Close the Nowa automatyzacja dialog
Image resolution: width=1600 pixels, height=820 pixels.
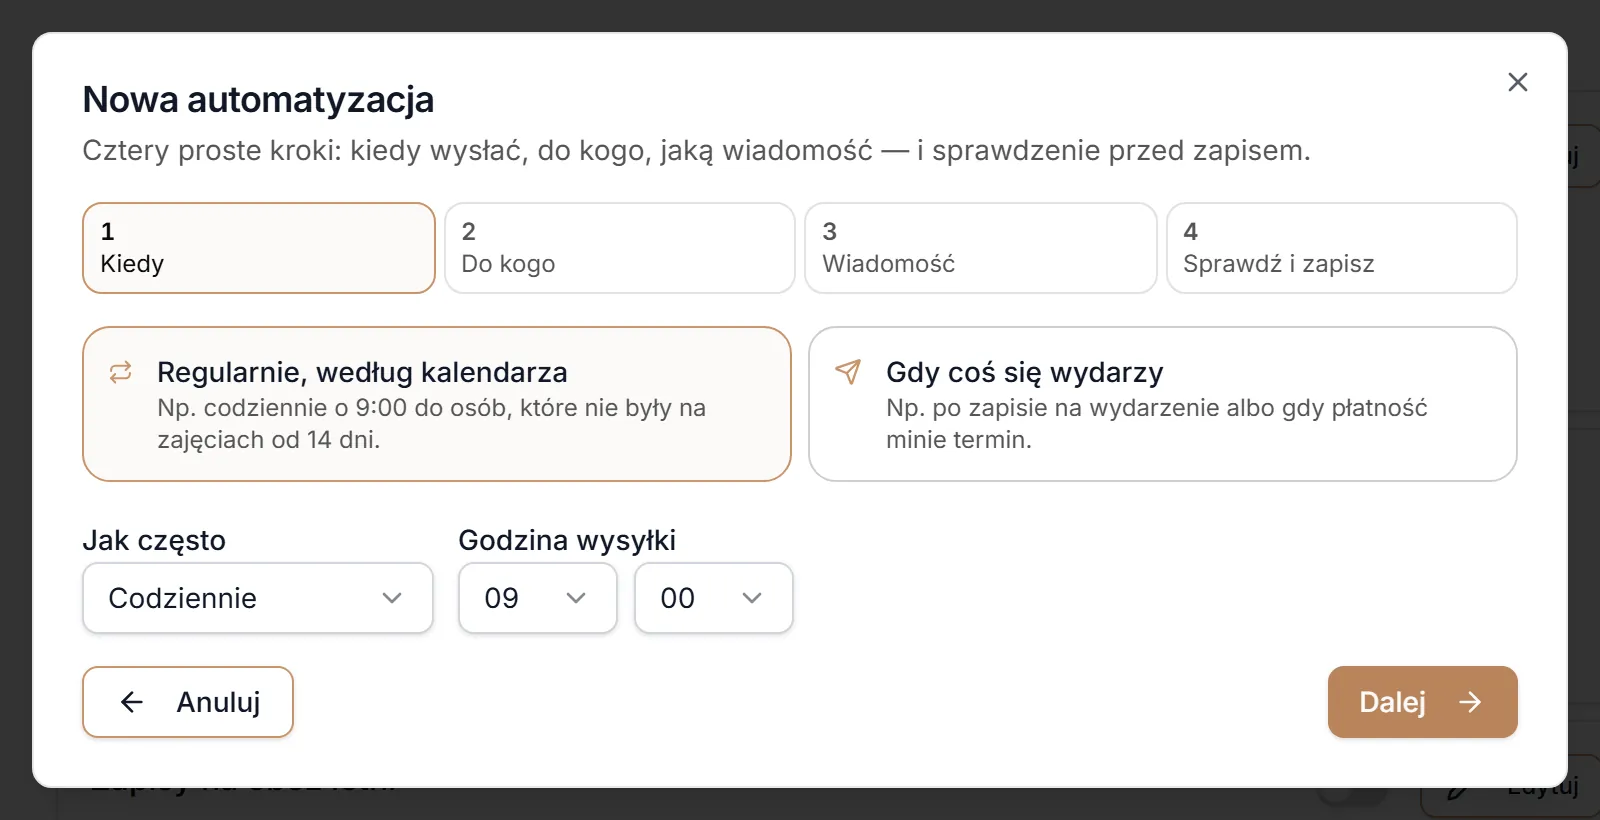(1517, 82)
